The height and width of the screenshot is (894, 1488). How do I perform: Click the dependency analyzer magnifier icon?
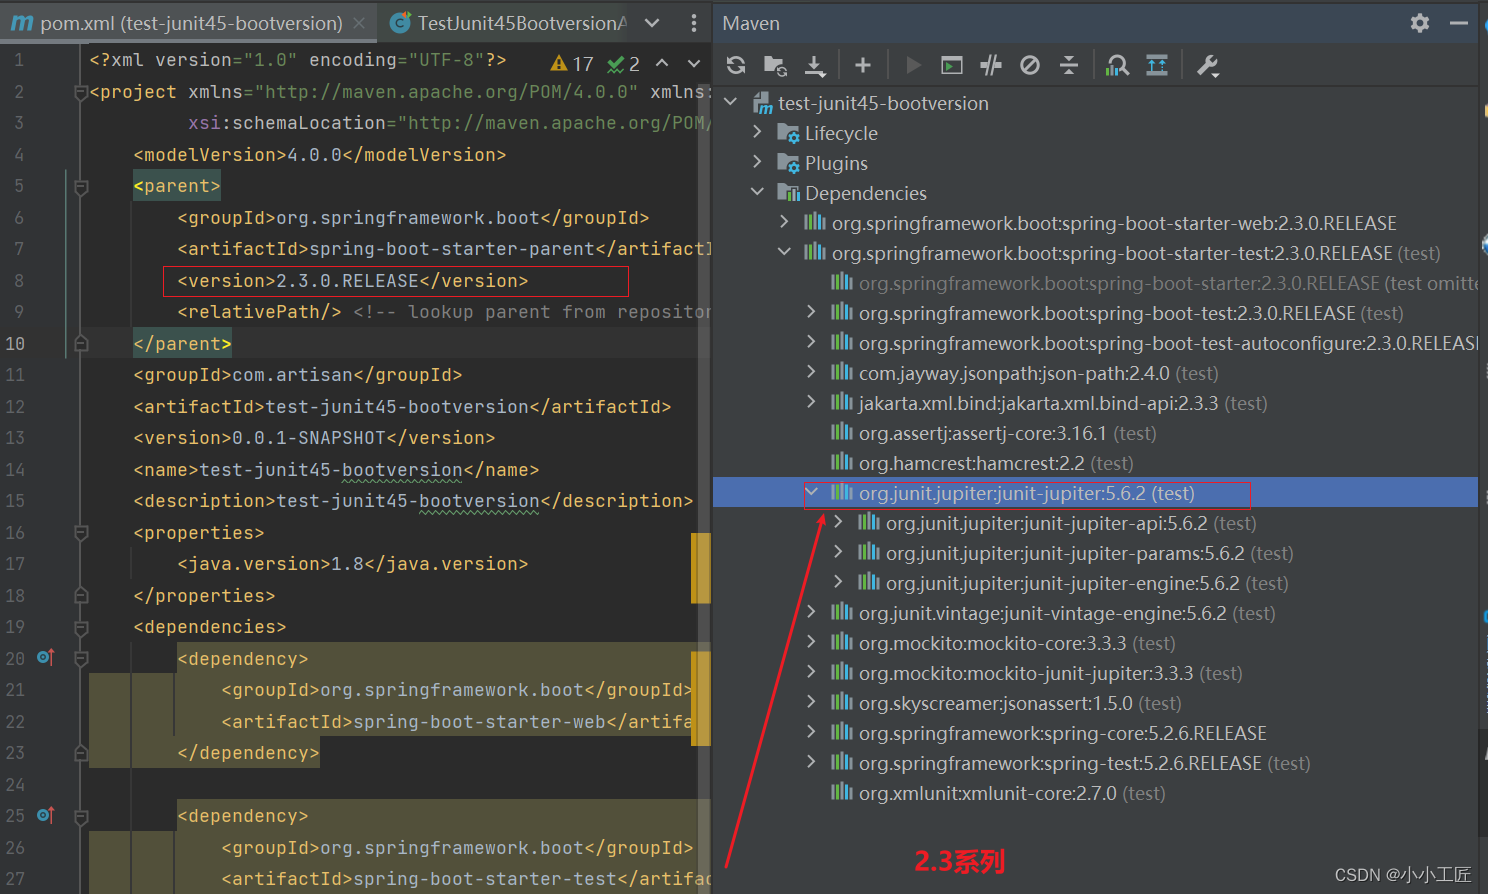click(x=1117, y=65)
